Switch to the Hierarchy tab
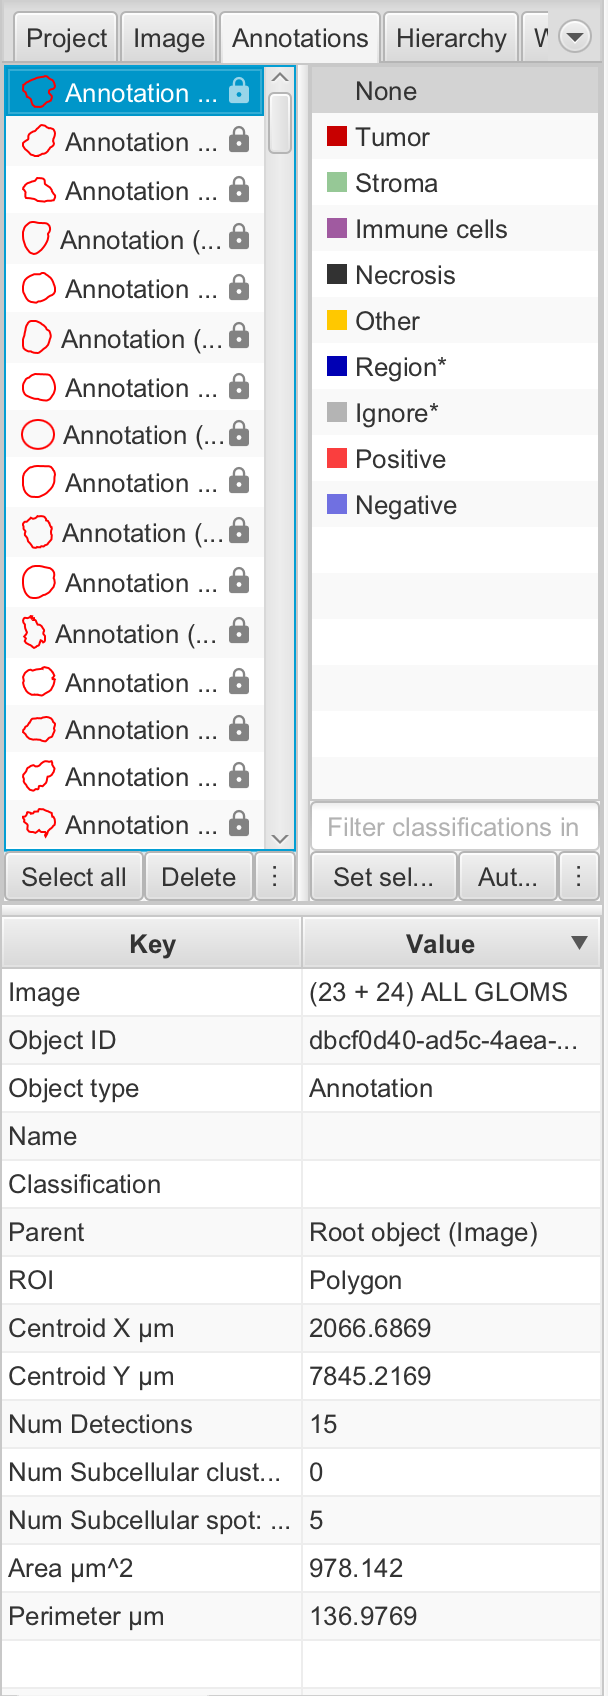Image resolution: width=608 pixels, height=1696 pixels. click(x=451, y=38)
